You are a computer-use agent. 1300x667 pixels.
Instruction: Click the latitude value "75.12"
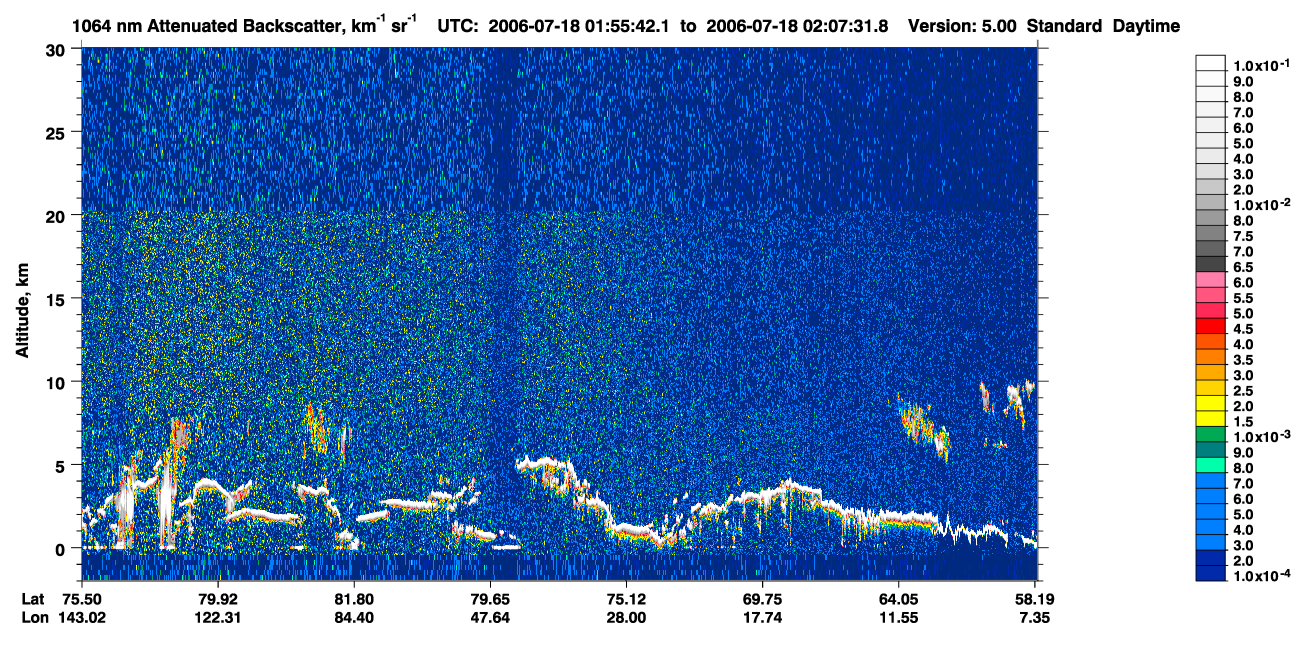(x=626, y=598)
